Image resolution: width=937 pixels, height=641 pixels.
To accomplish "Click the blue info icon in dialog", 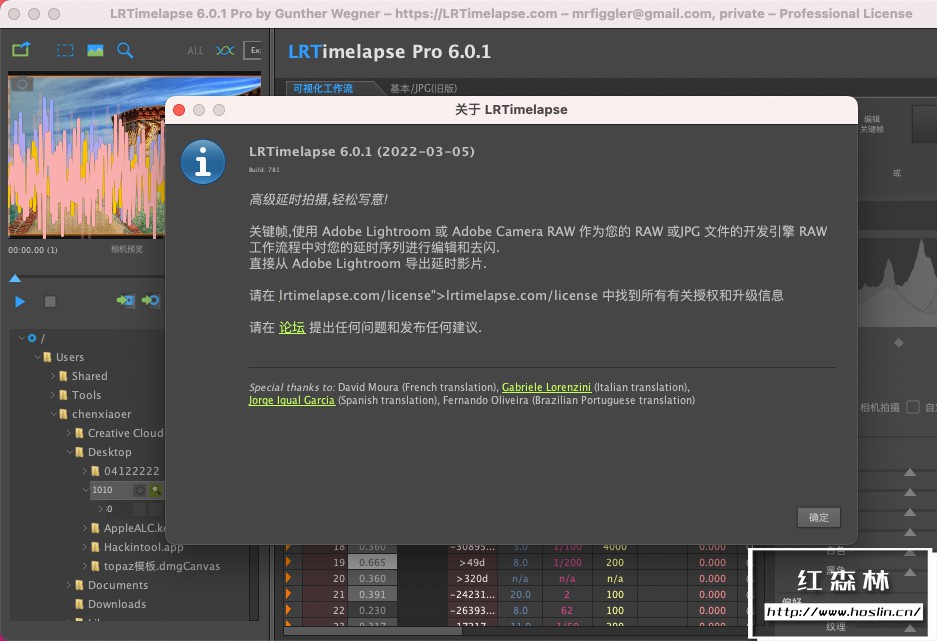I will tap(203, 162).
